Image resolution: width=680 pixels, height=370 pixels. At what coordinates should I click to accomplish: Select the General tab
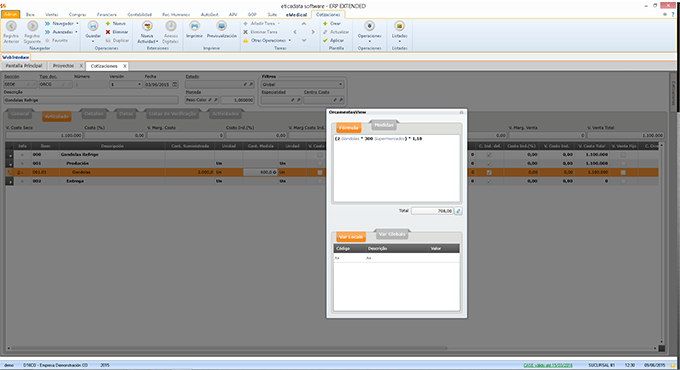pyautogui.click(x=20, y=114)
